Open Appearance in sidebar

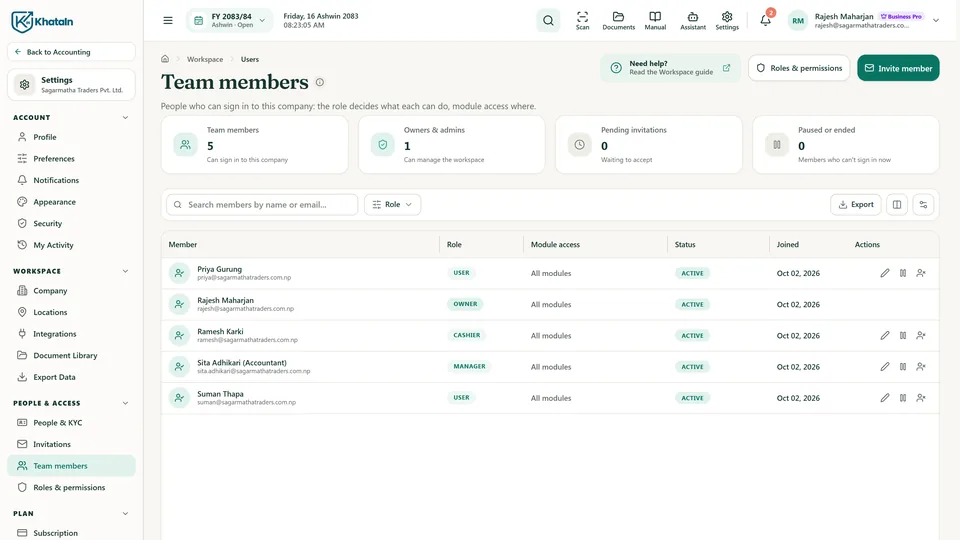[71, 201]
